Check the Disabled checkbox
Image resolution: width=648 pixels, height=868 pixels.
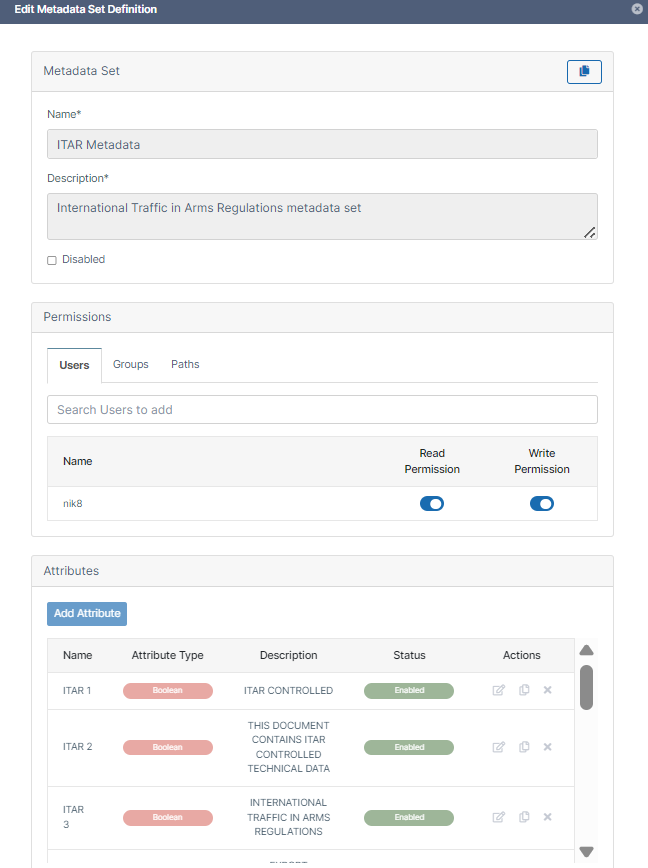click(x=52, y=260)
